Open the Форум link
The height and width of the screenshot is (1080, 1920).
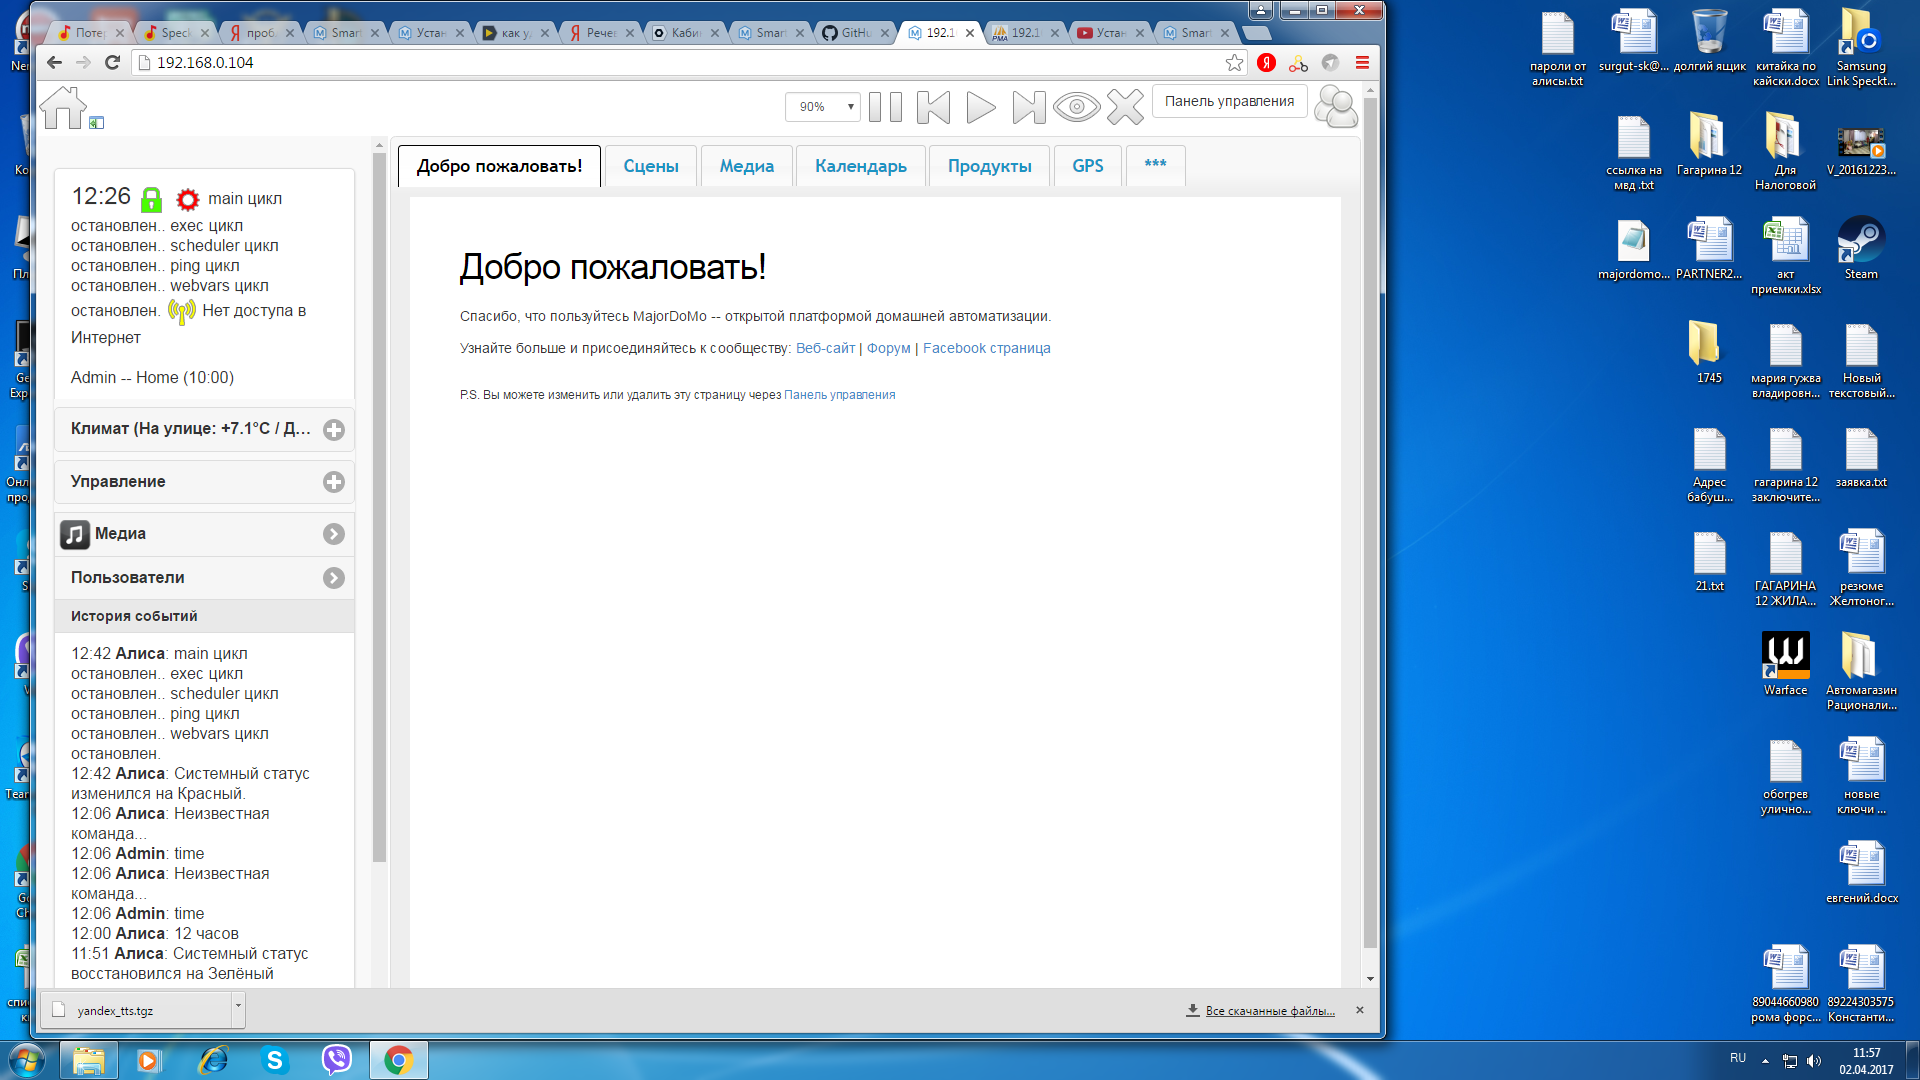888,347
